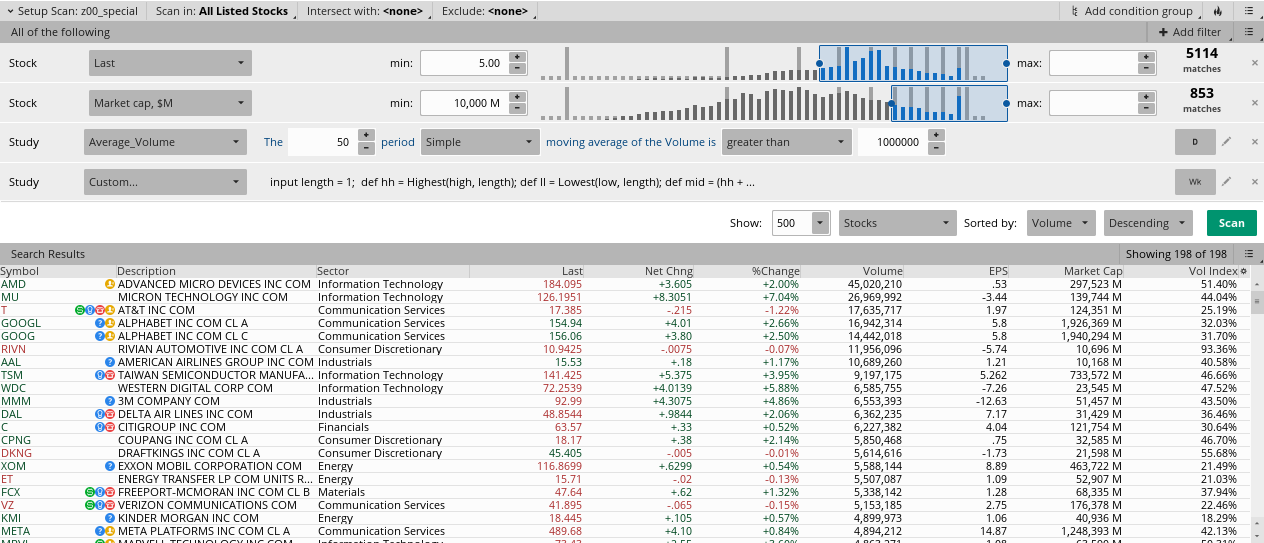
Task: Click the red phone icon in Citigroup row
Action: (110, 427)
